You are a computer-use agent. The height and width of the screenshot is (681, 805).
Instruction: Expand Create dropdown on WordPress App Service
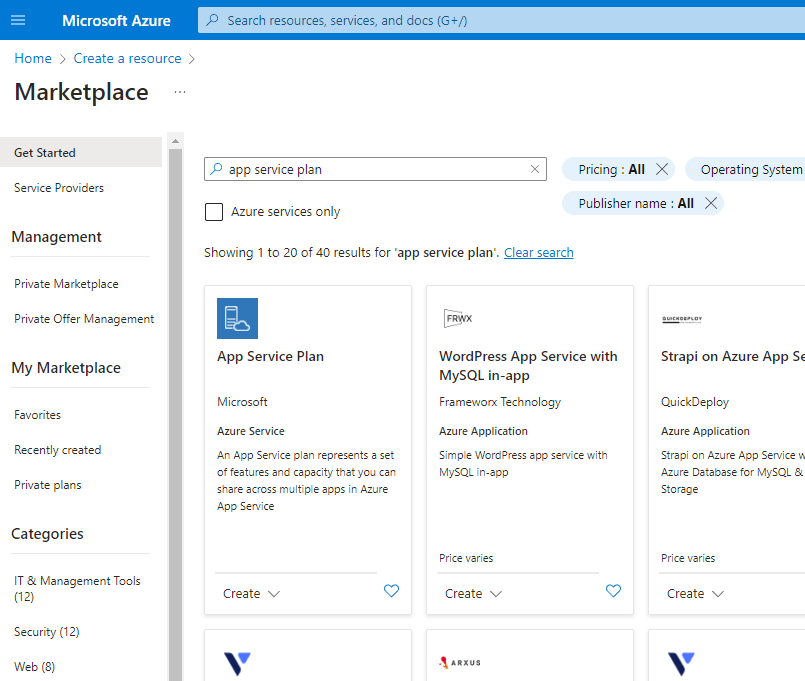pyautogui.click(x=473, y=594)
